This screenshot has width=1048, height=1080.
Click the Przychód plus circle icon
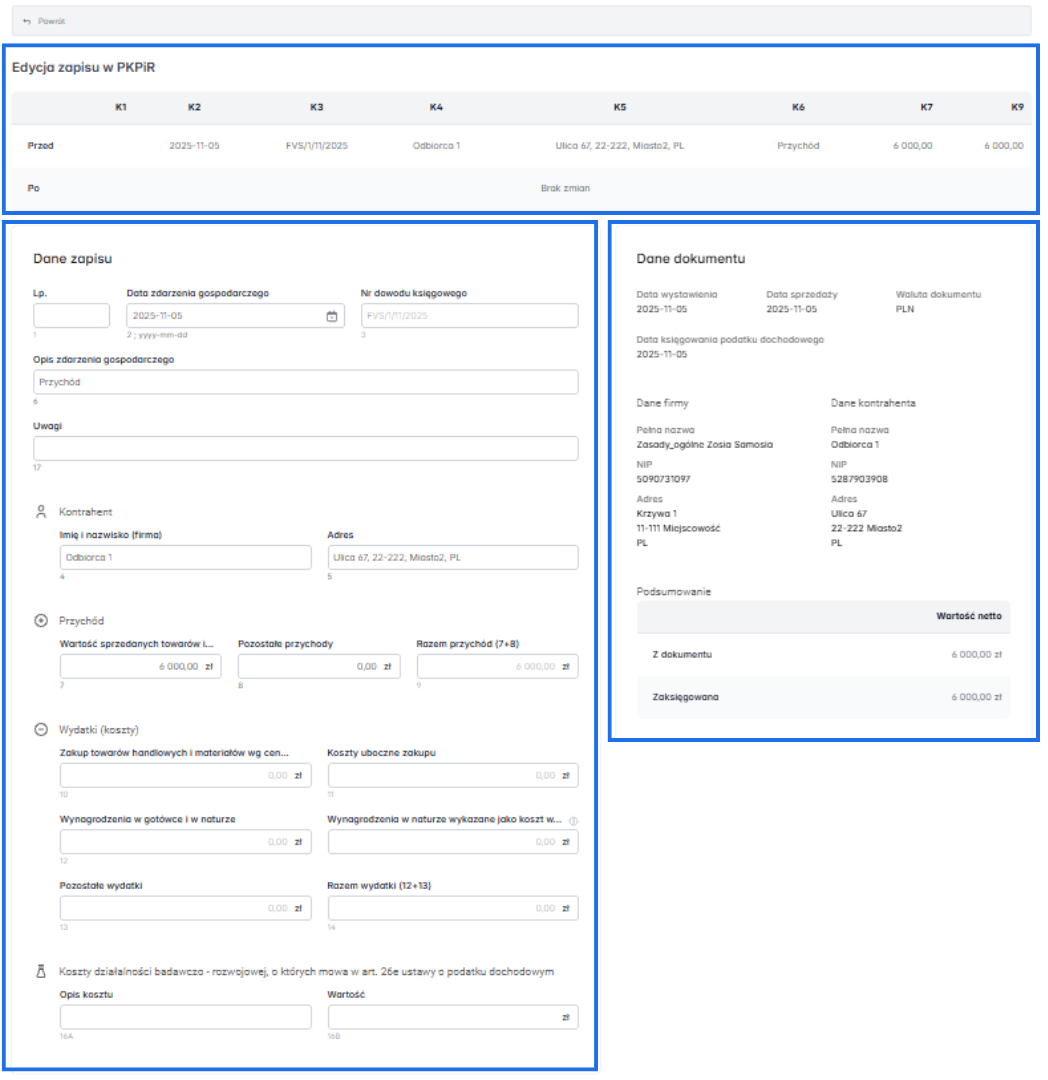pyautogui.click(x=41, y=621)
